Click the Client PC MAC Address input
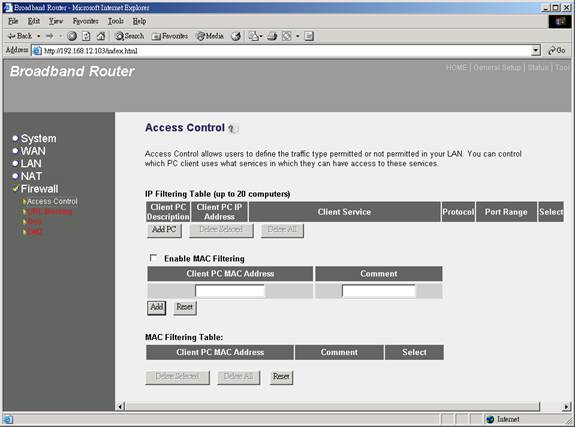Screen dimensions: 575x427 [x=230, y=291]
